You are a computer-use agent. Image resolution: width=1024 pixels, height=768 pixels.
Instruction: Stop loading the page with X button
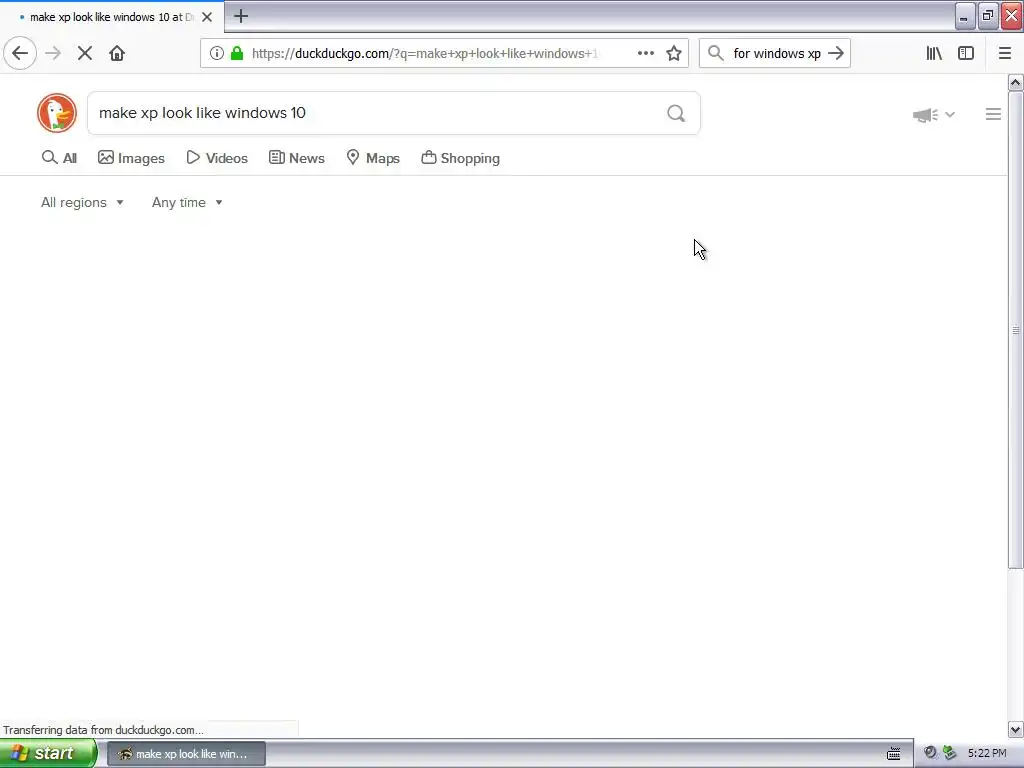85,54
